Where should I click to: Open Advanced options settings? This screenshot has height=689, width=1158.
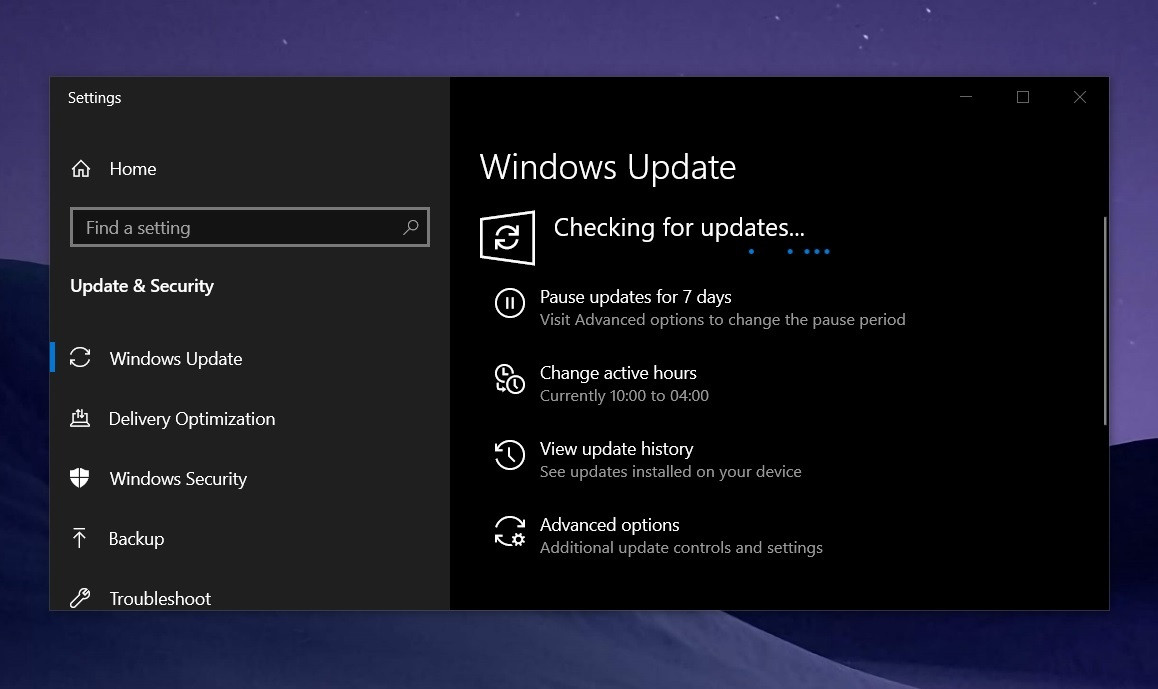(x=609, y=525)
